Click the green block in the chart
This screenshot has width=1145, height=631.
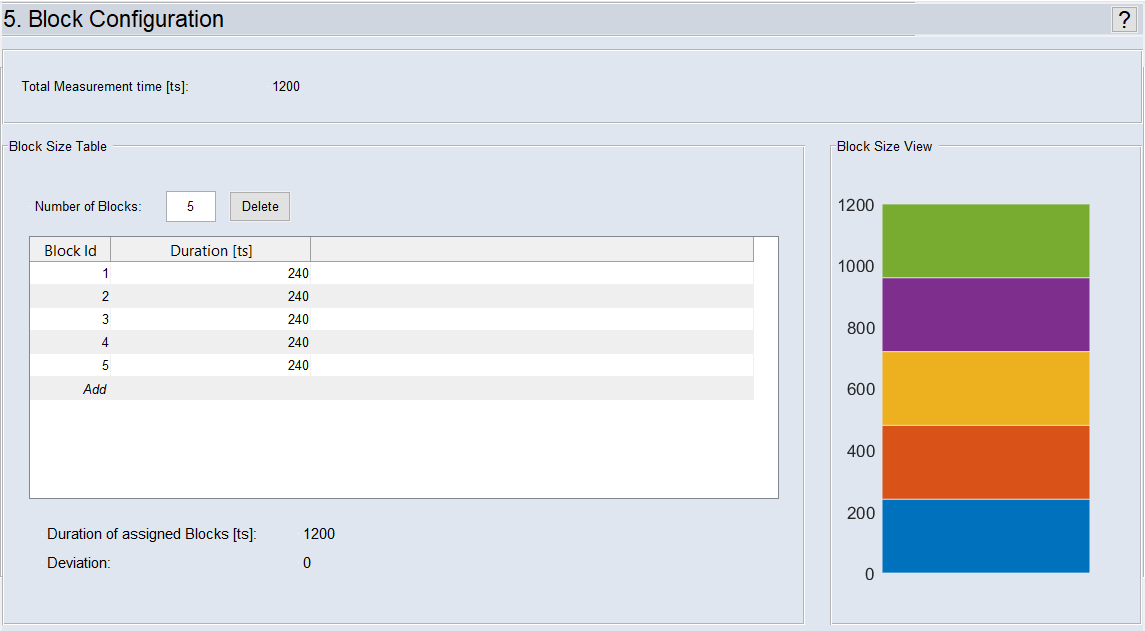pos(985,241)
